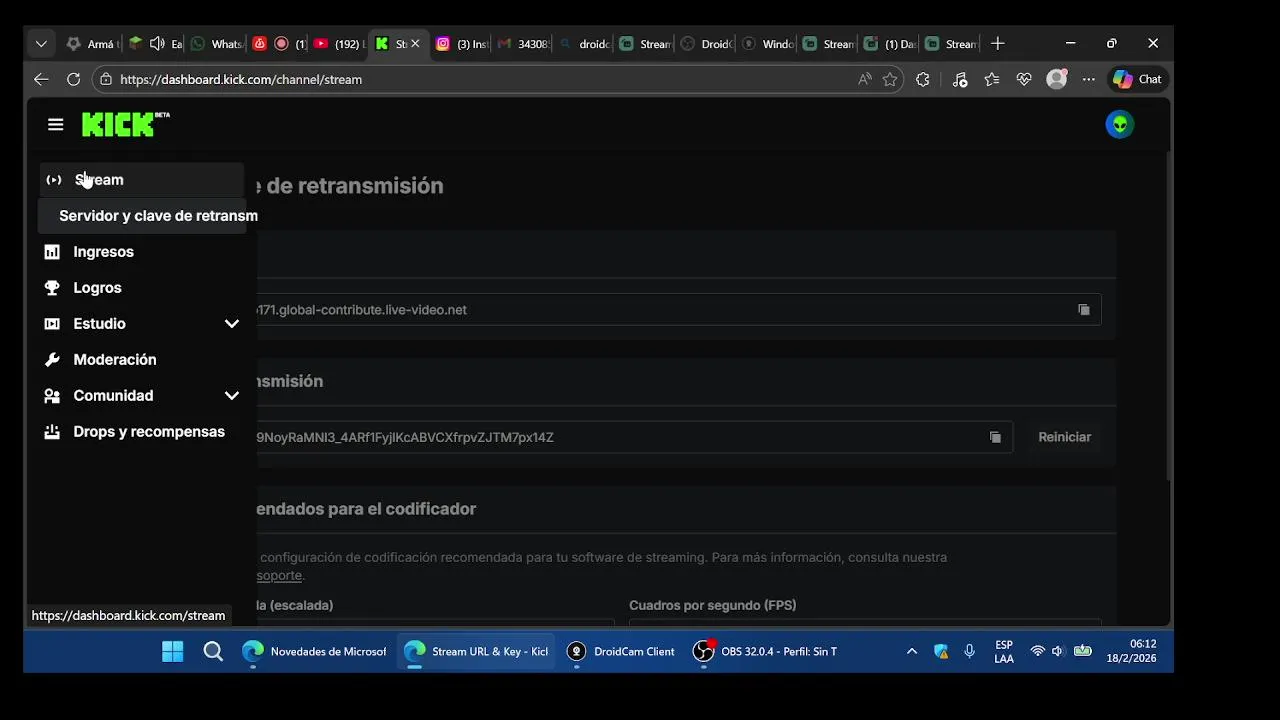Viewport: 1280px width, 720px height.
Task: Follow the soporte link
Action: [280, 575]
